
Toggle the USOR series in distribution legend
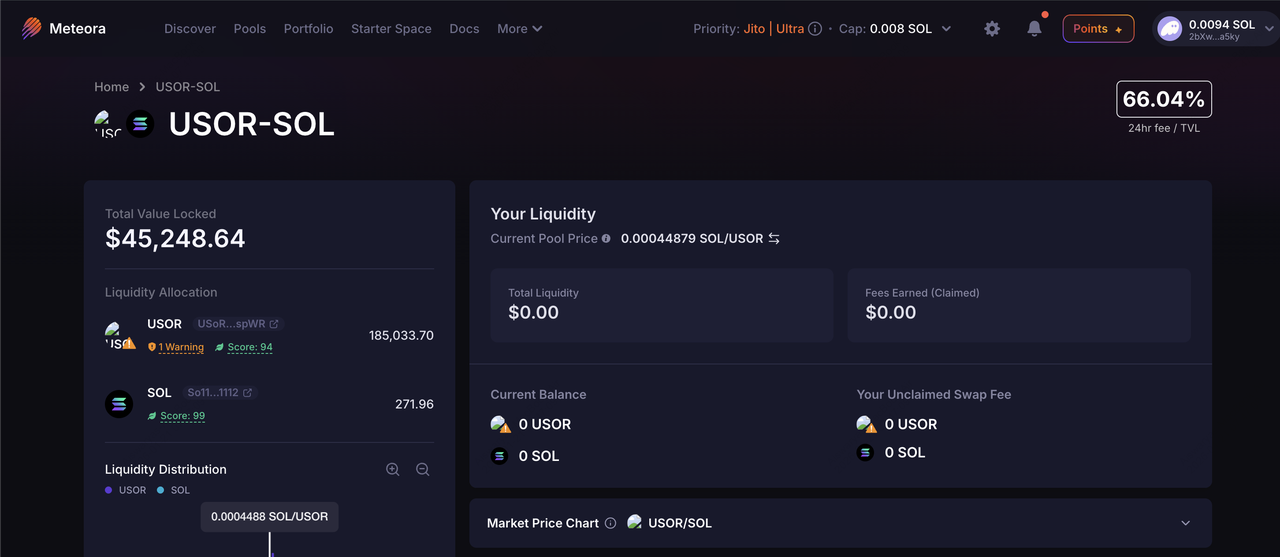pyautogui.click(x=126, y=490)
